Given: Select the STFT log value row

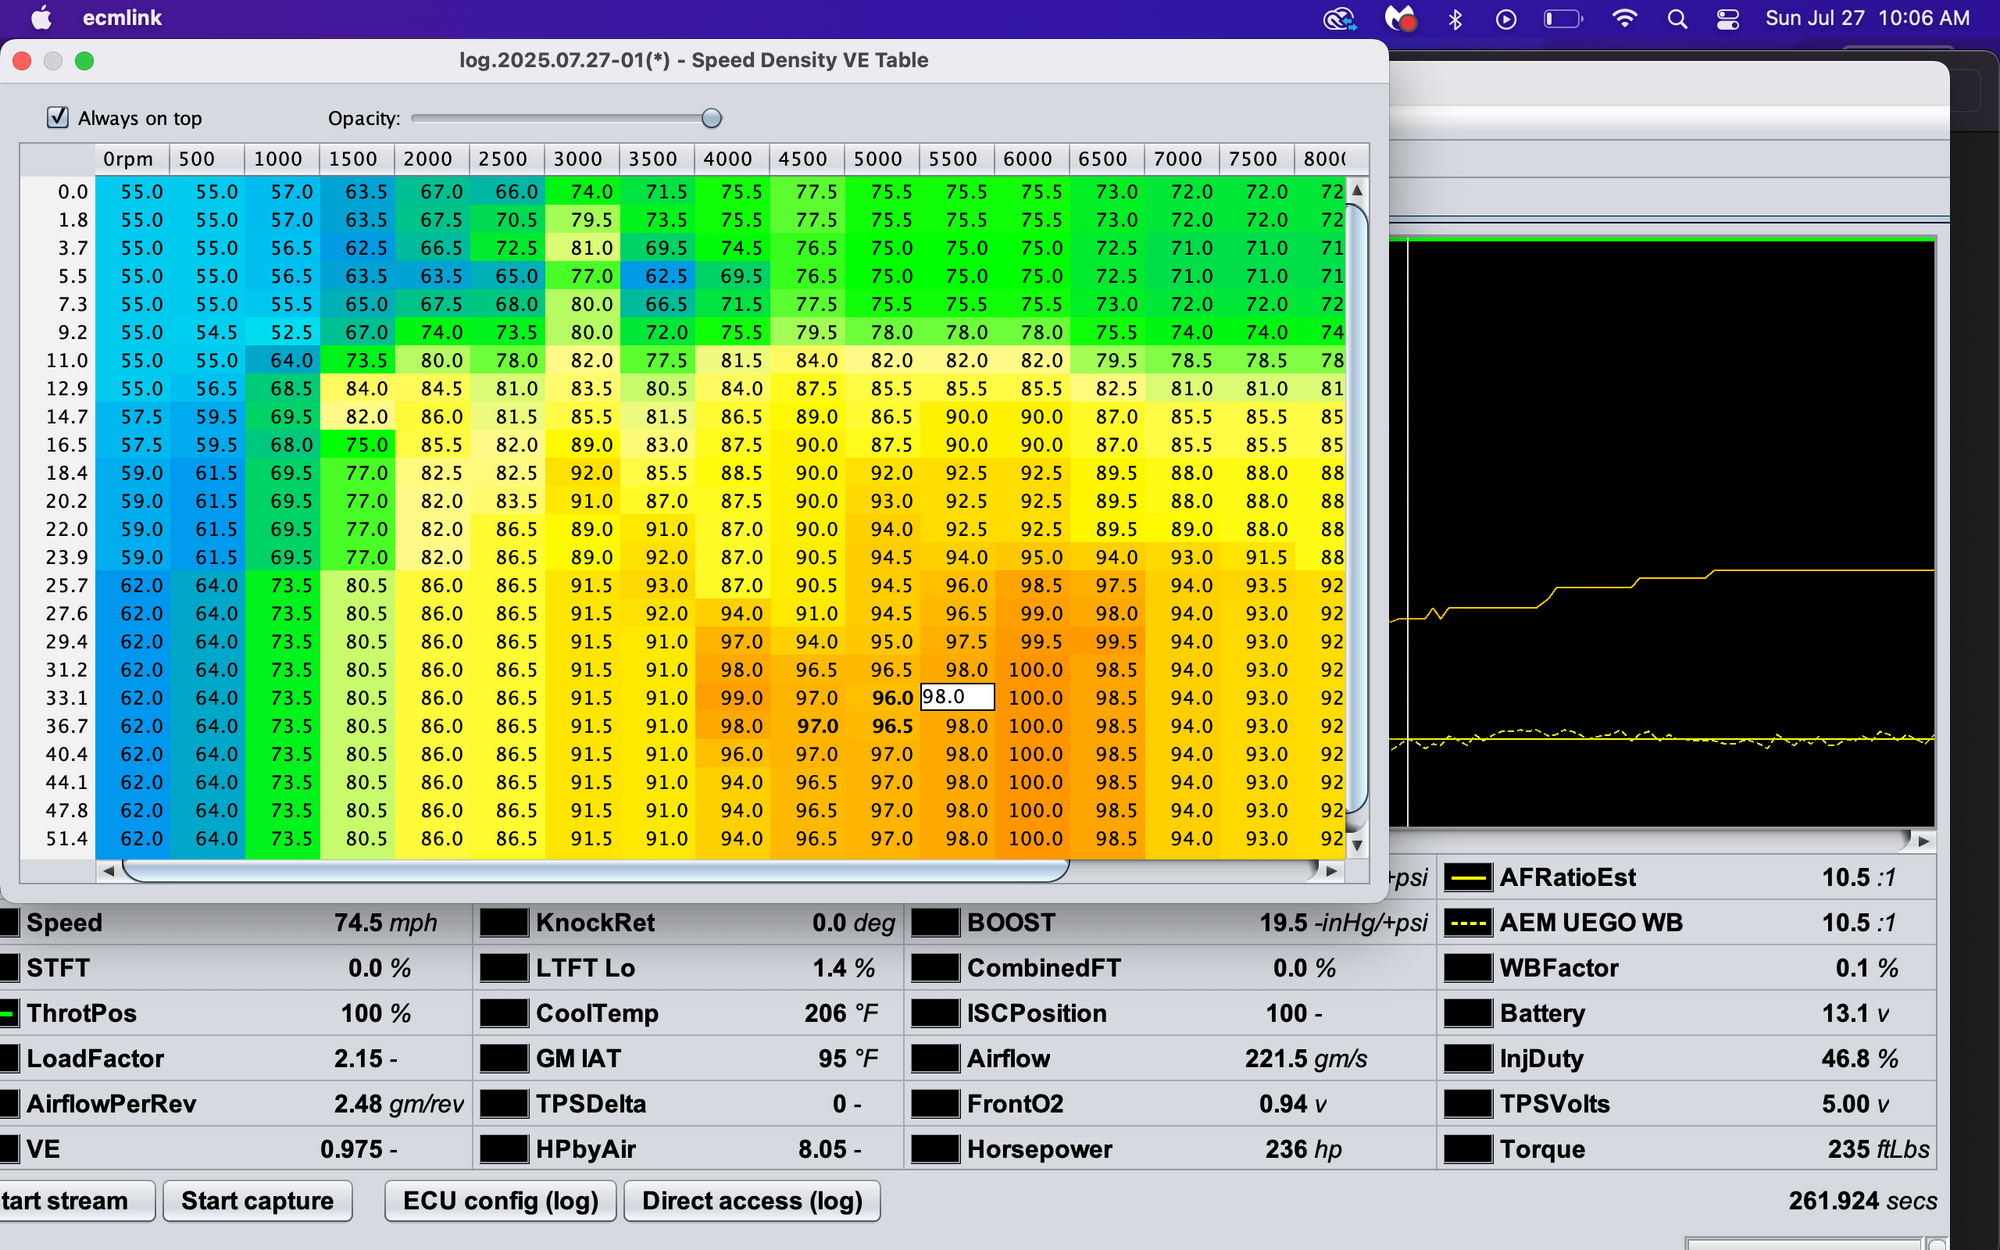Looking at the screenshot, I should [x=235, y=968].
